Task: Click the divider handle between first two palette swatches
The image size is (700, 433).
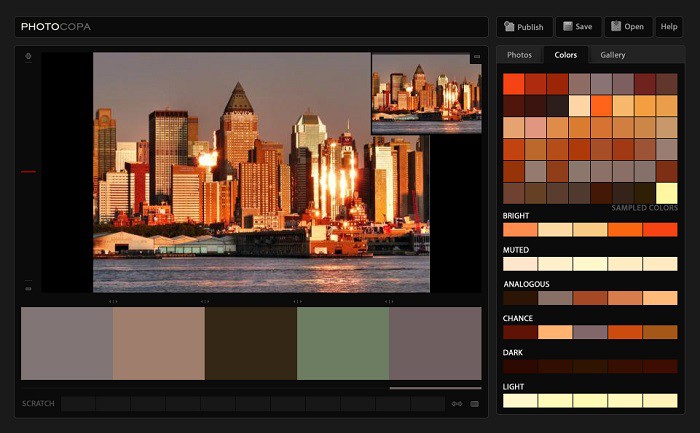Action: pyautogui.click(x=113, y=301)
